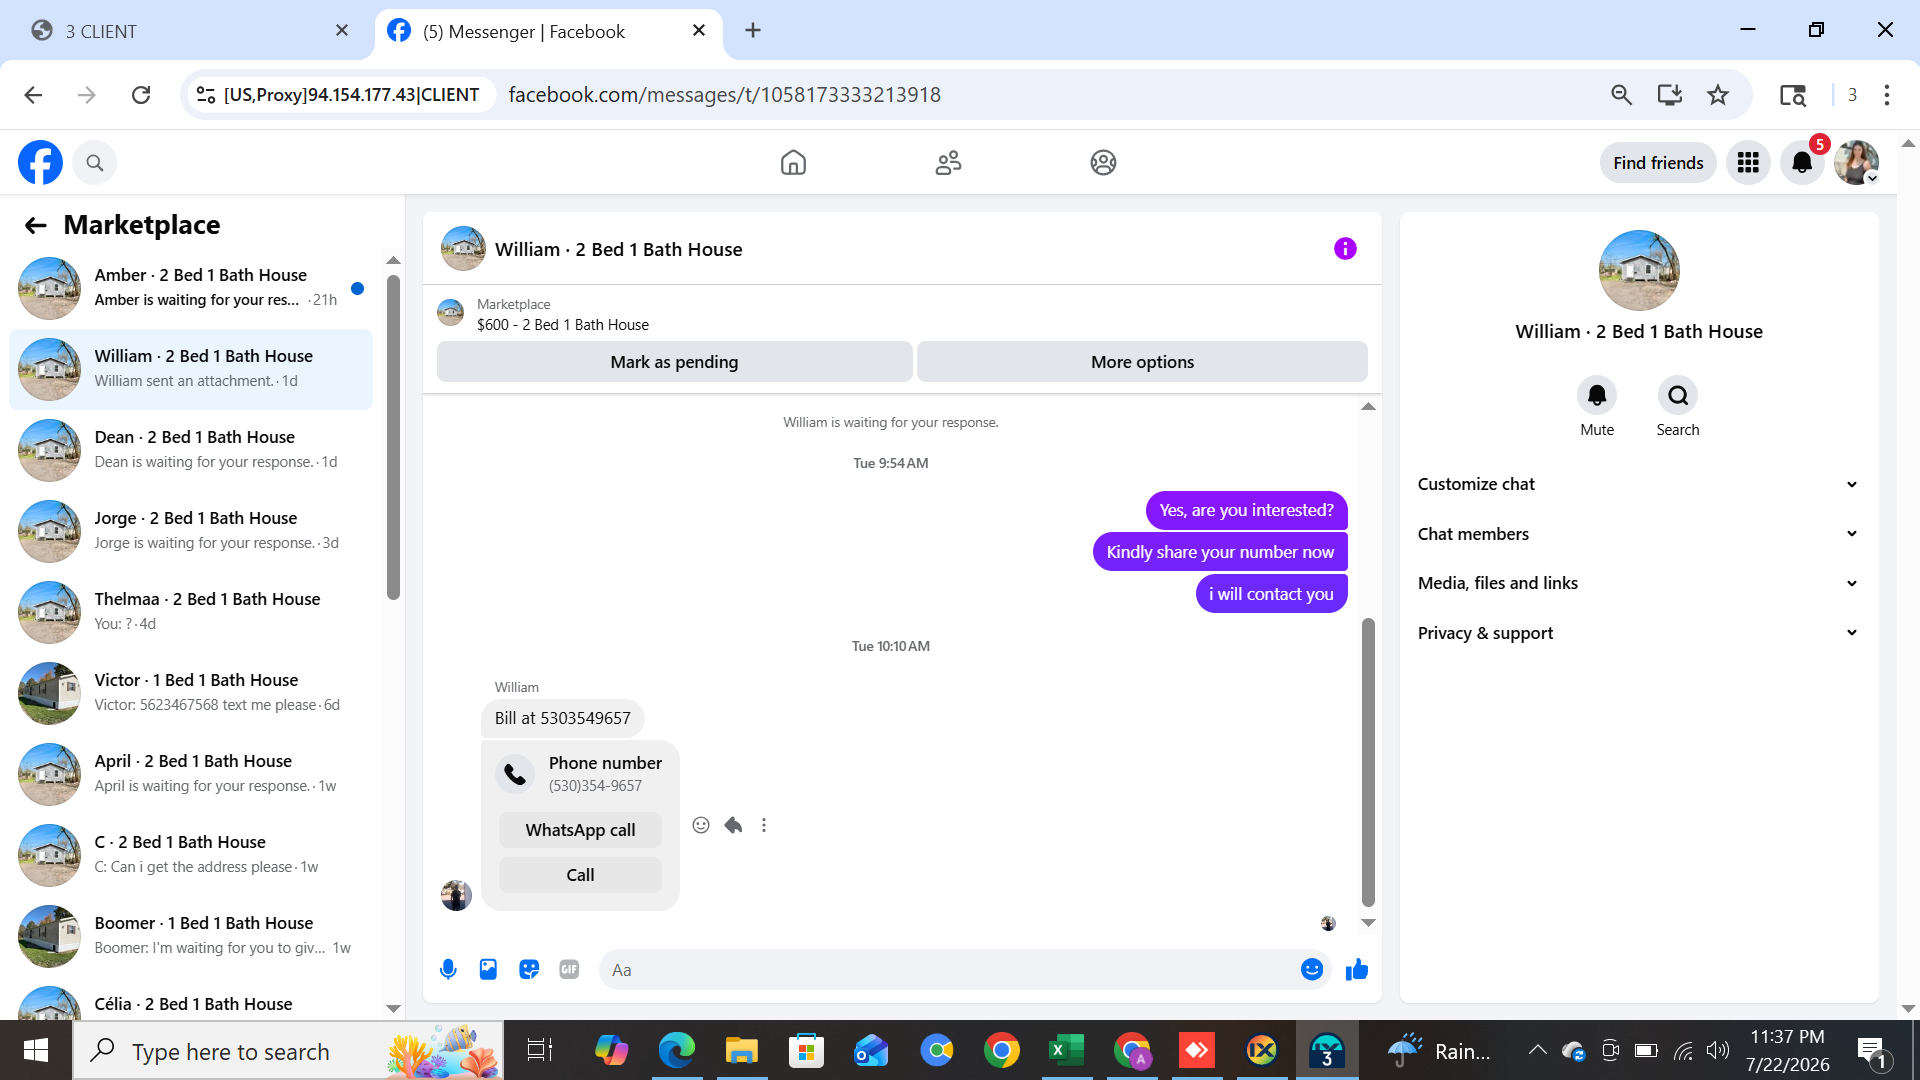Click the conversation list scroll down arrow
The image size is (1920, 1080).
(393, 1008)
